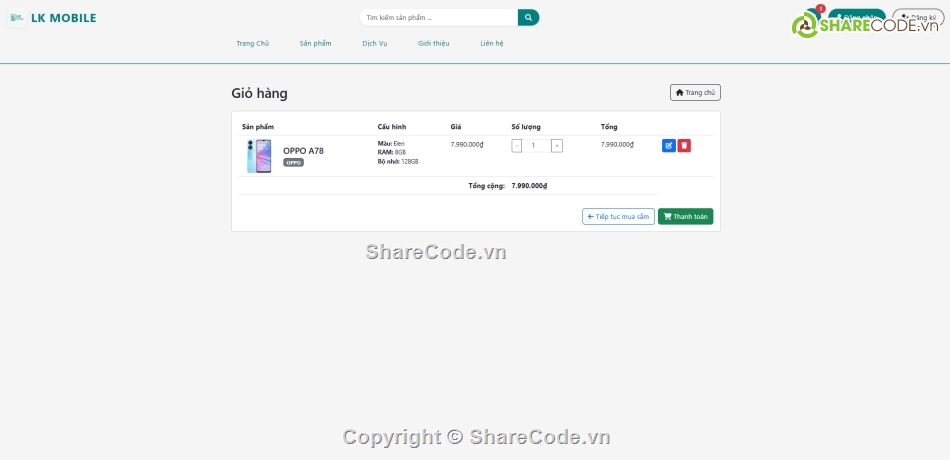Click the LK Mobile logo icon
This screenshot has height=460, width=950.
(x=17, y=18)
